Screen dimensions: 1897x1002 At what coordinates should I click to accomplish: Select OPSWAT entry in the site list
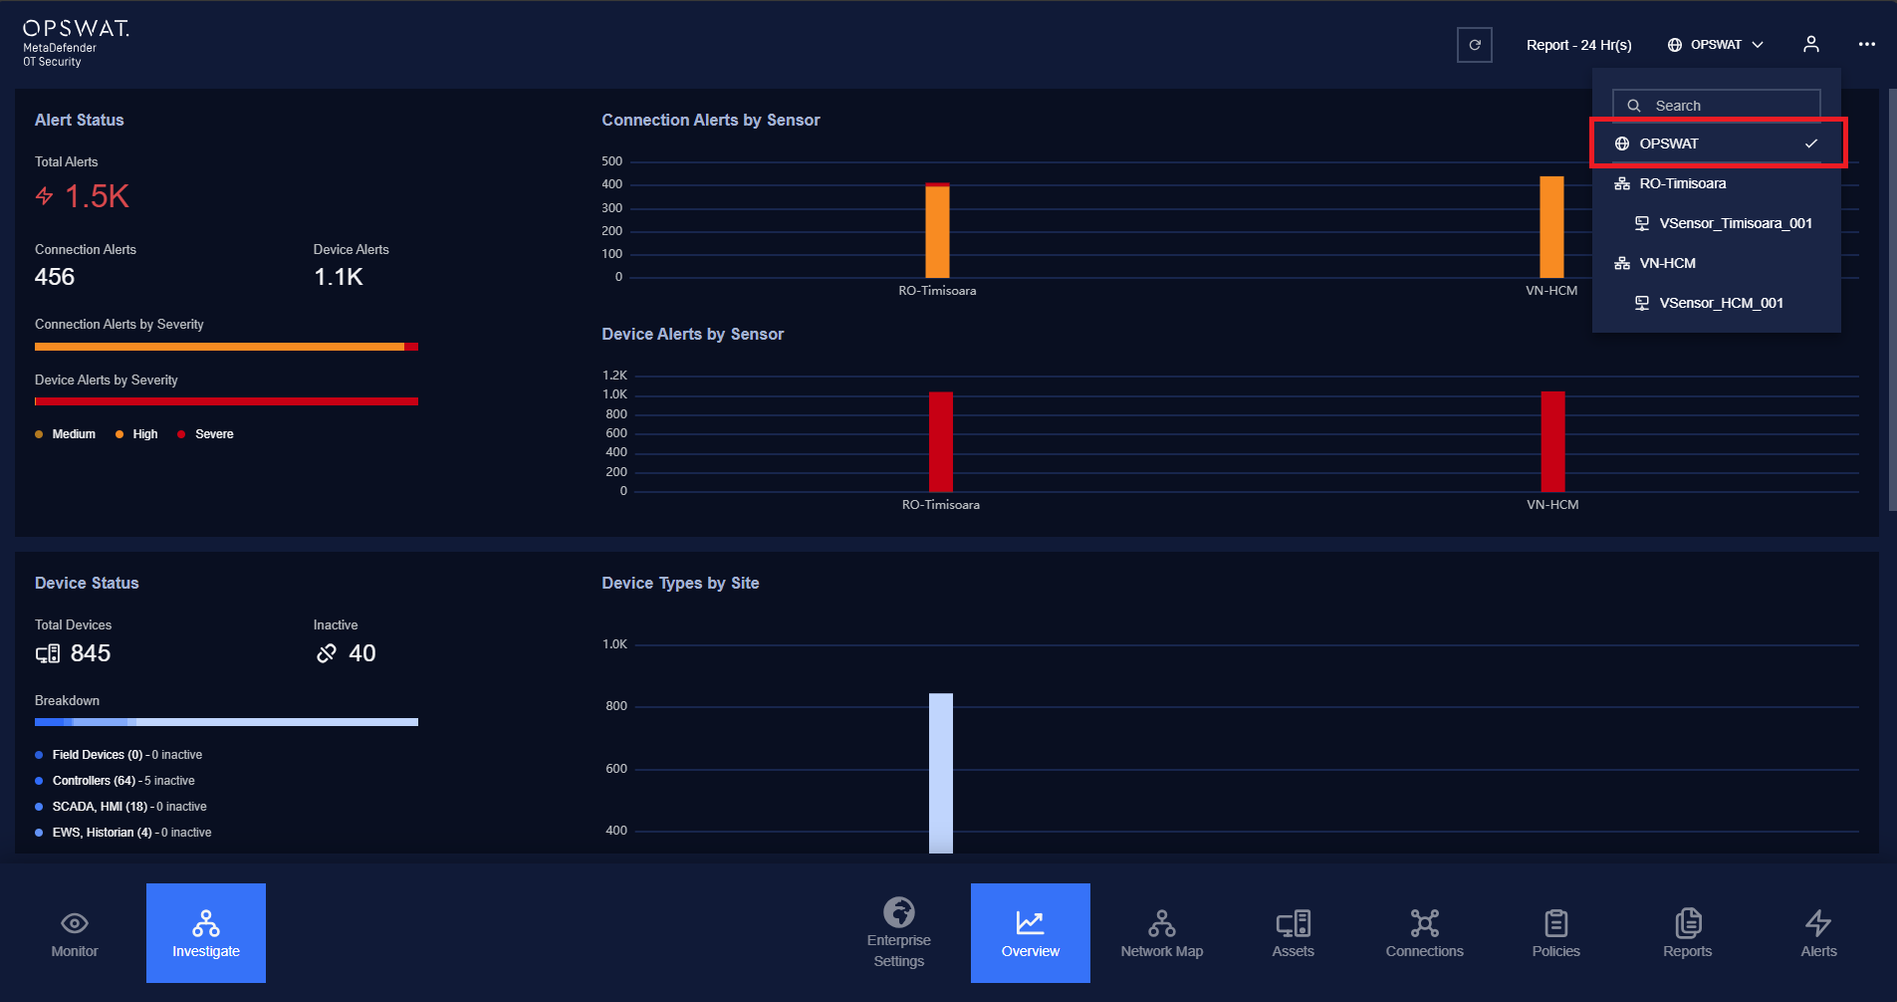[1717, 143]
